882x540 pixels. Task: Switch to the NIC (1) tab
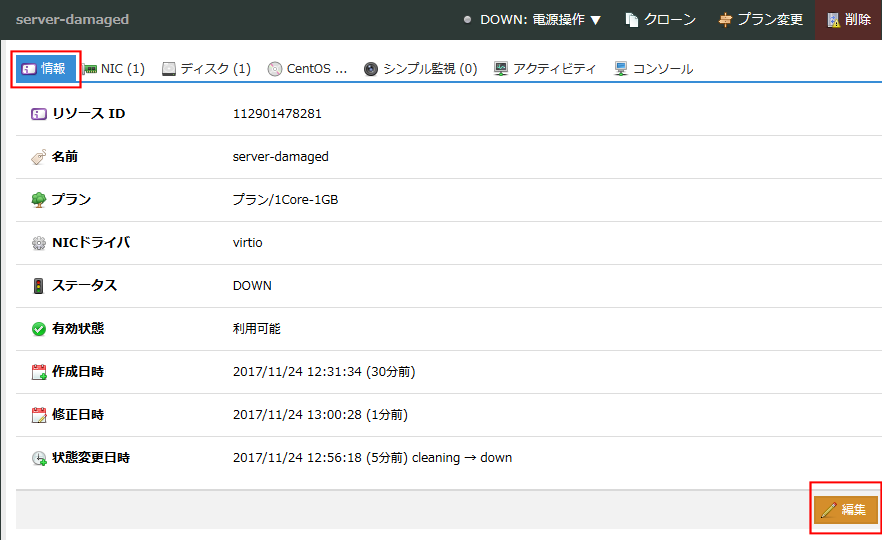click(x=114, y=69)
